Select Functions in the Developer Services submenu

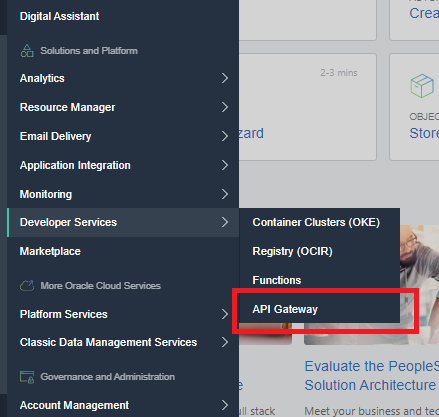(277, 280)
